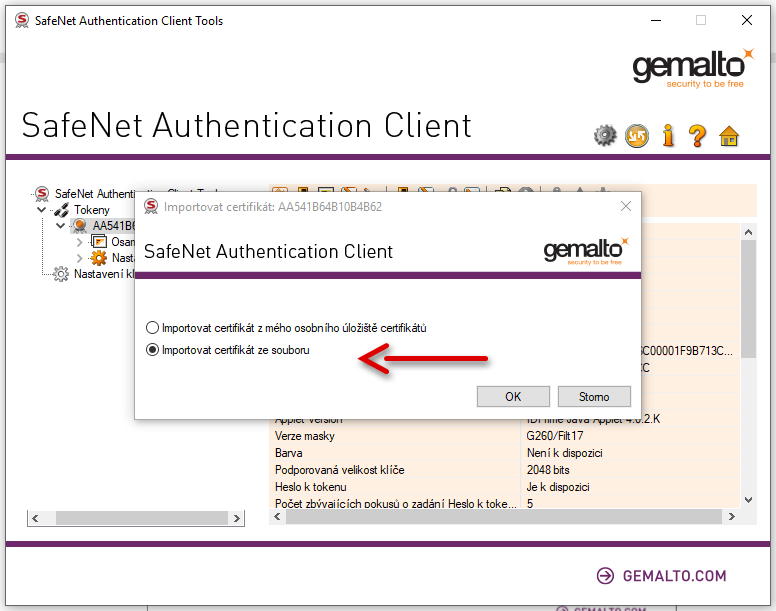Select Počet zbývajících pokusů row label
776x611 pixels.
coord(395,503)
